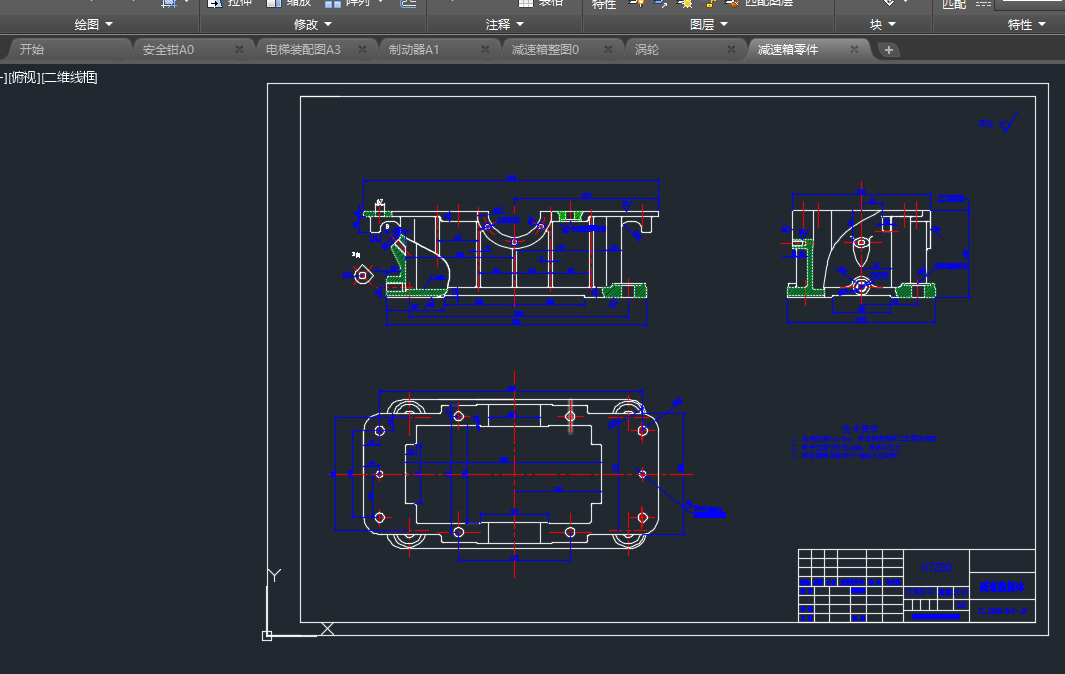
Task: Switch to the 安全钳A0 drawing tab
Action: (168, 49)
